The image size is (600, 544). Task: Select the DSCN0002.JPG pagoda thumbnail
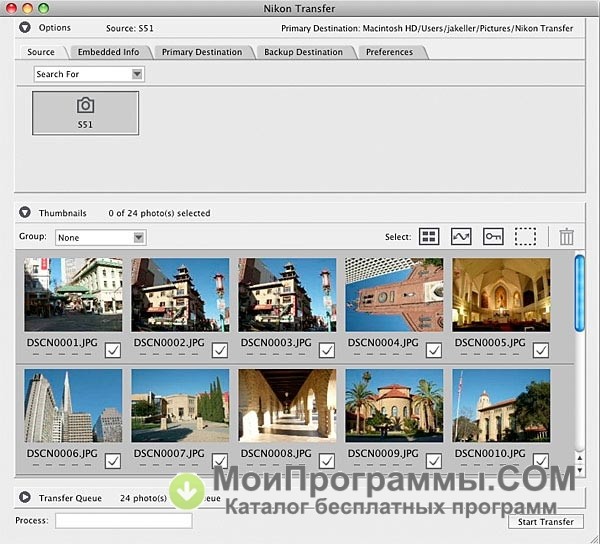click(x=180, y=295)
